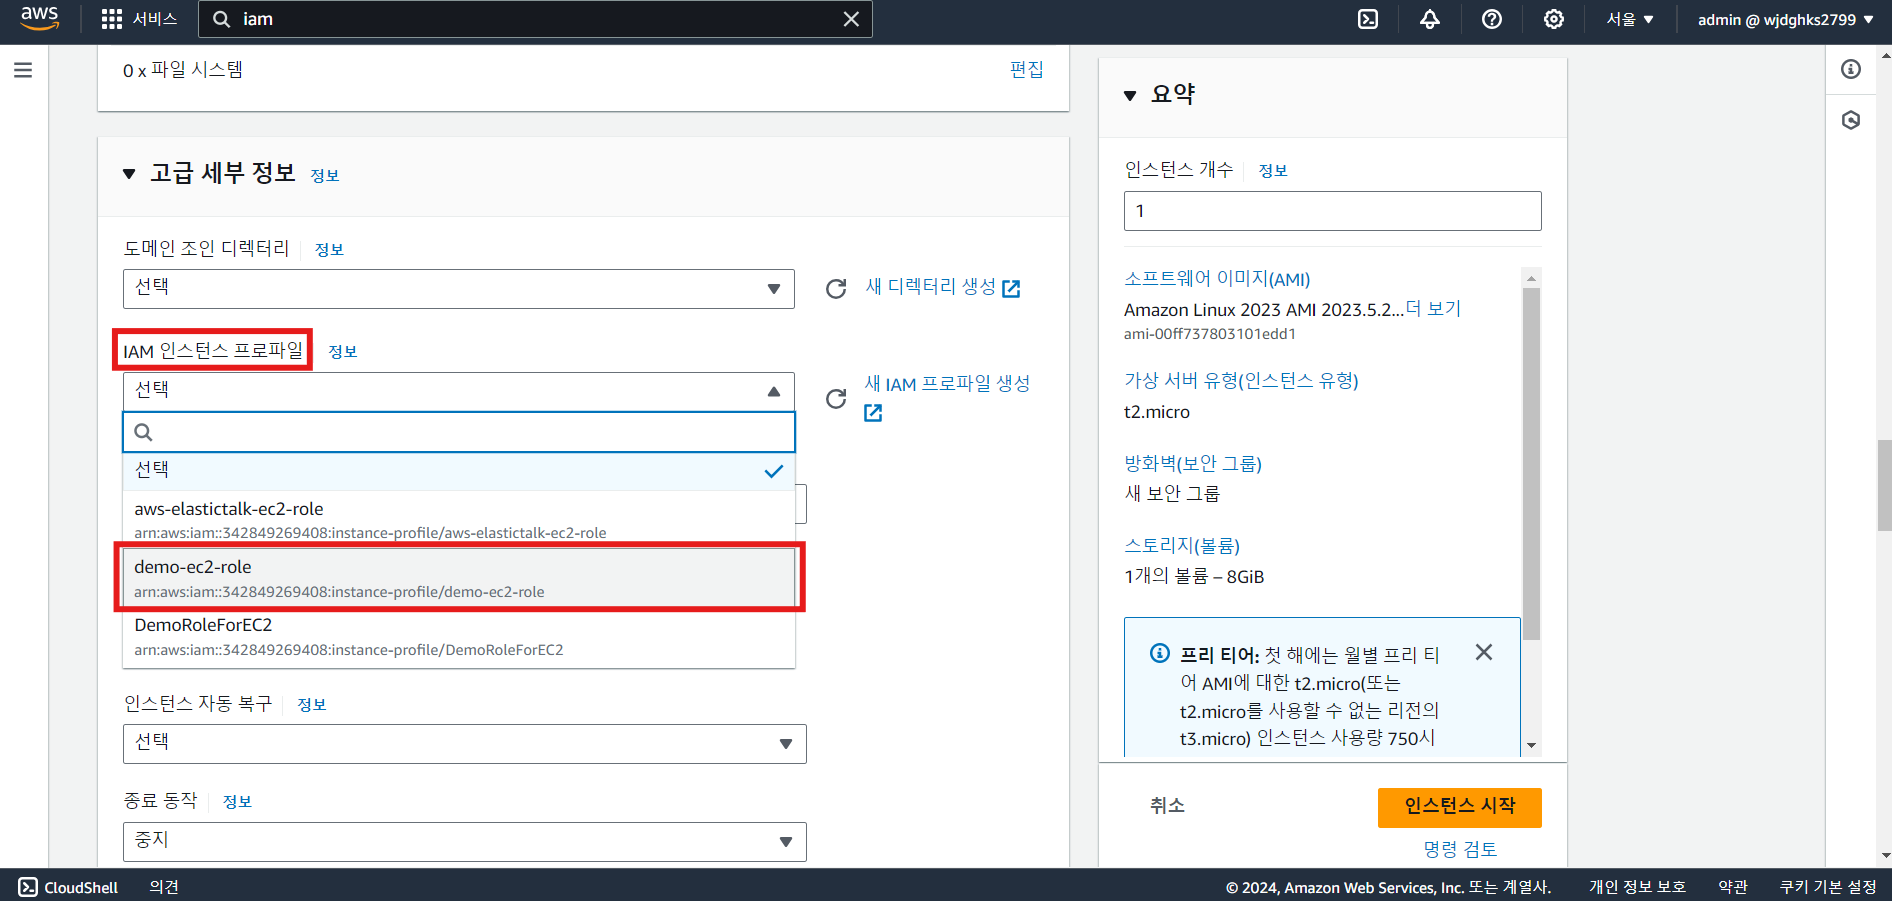Open the hexagon tools icon on right rail
This screenshot has width=1892, height=901.
point(1851,120)
